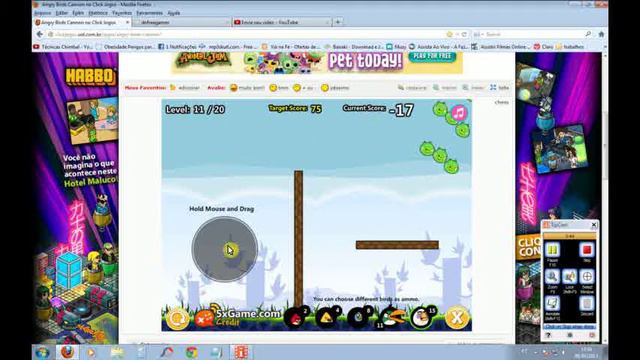Screen dimensions: 640x360
Task: Click Select Window icon in TipCam
Action: pos(587,277)
